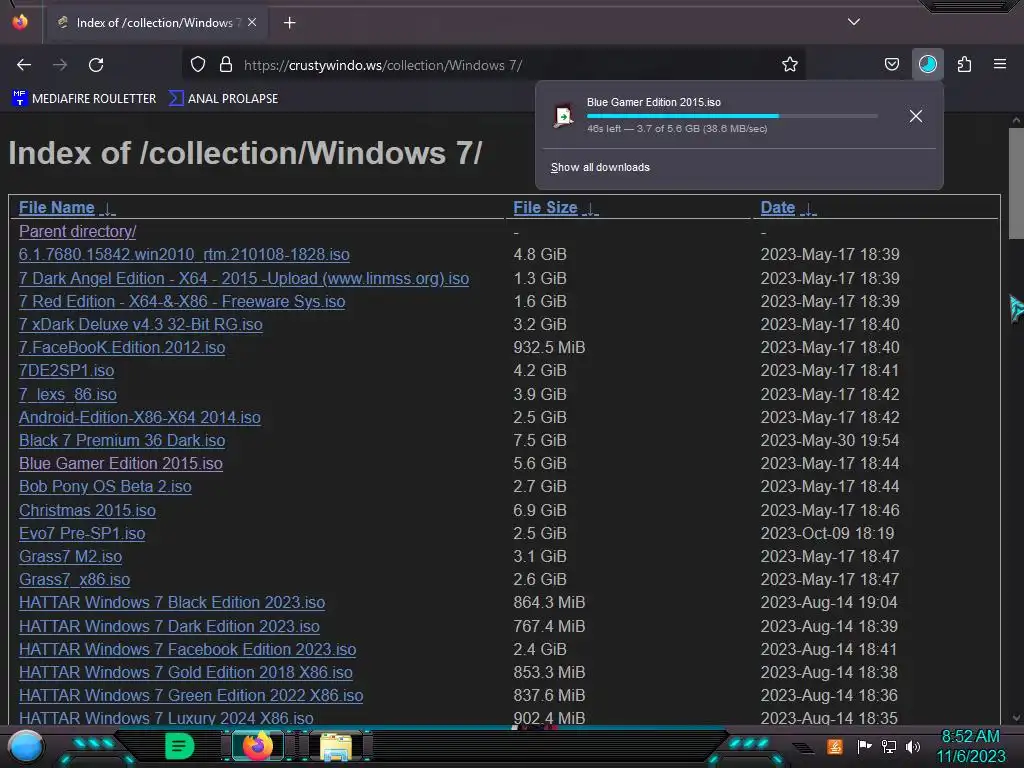
Task: Open HATTAR Windows 7 Dark Edition 2023.iso
Action: tap(169, 626)
